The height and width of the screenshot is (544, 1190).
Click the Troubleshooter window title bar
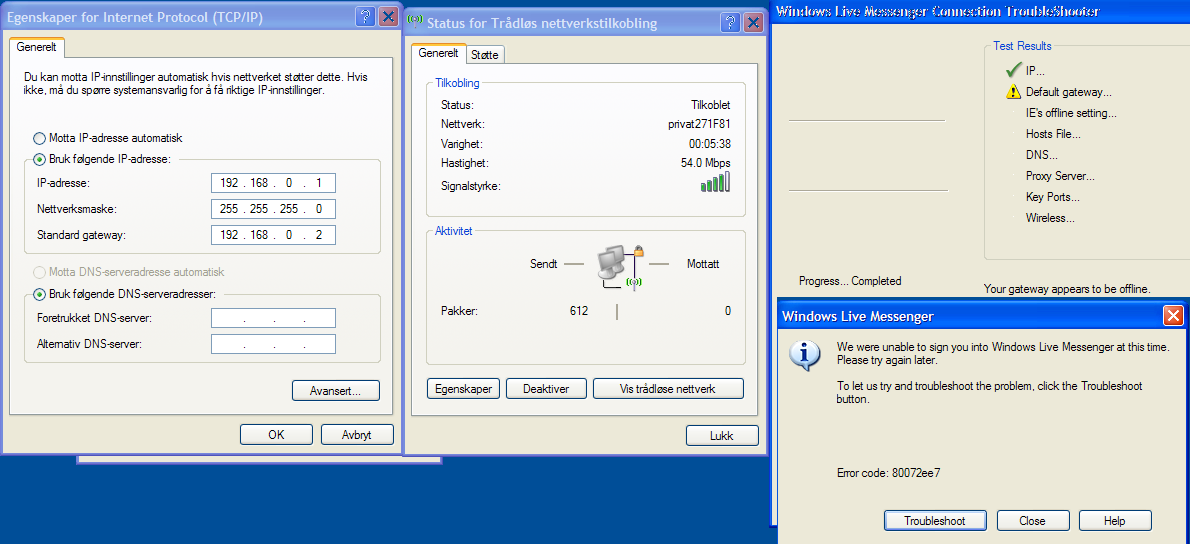981,11
